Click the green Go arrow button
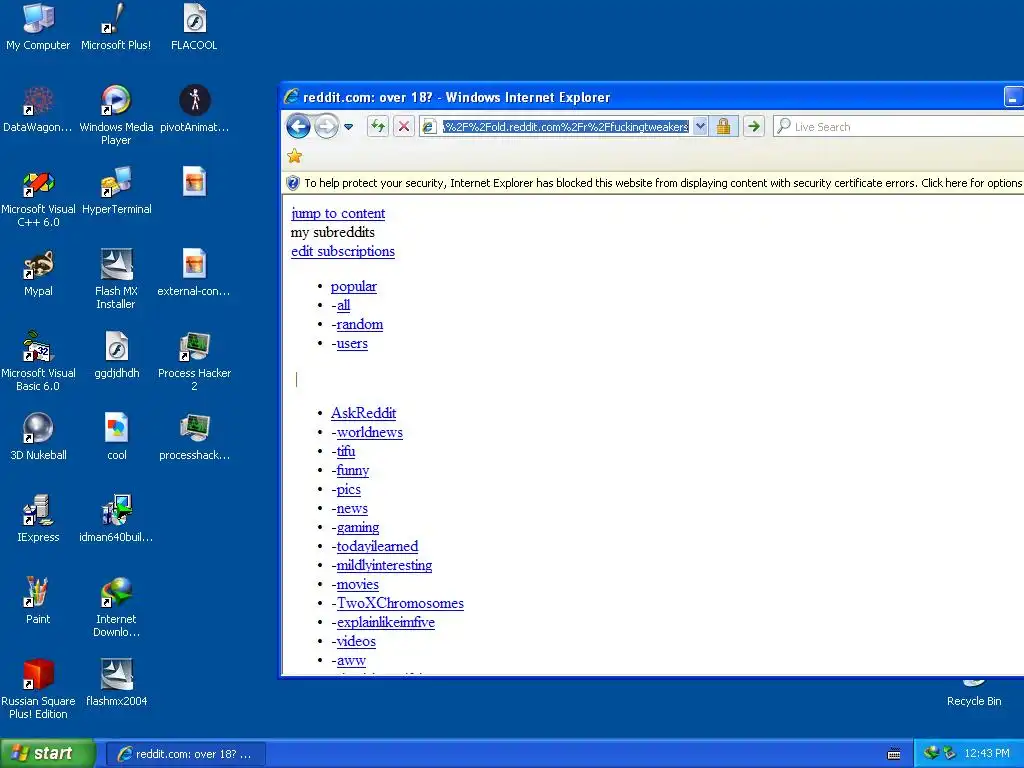 point(754,126)
